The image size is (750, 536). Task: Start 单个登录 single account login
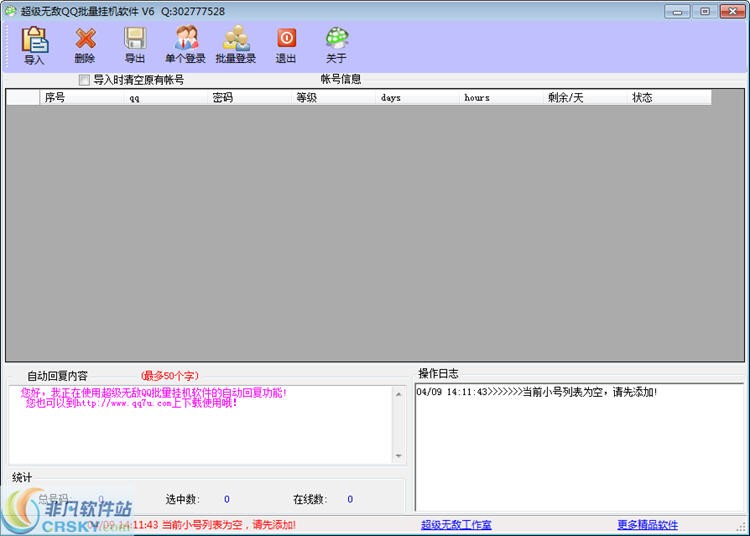click(186, 45)
